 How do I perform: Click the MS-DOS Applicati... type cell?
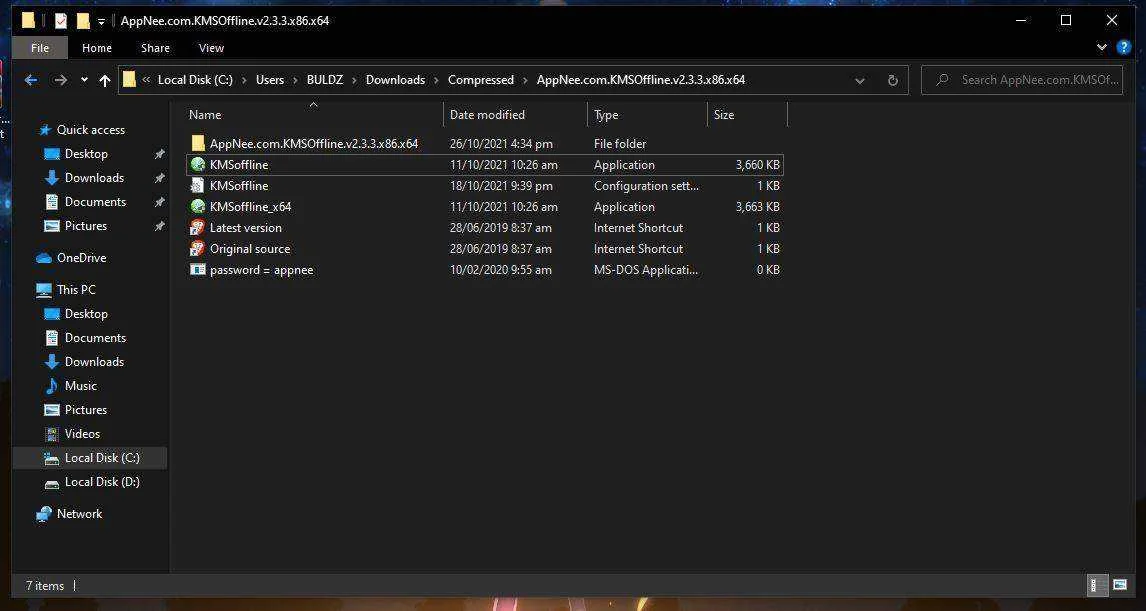[646, 270]
